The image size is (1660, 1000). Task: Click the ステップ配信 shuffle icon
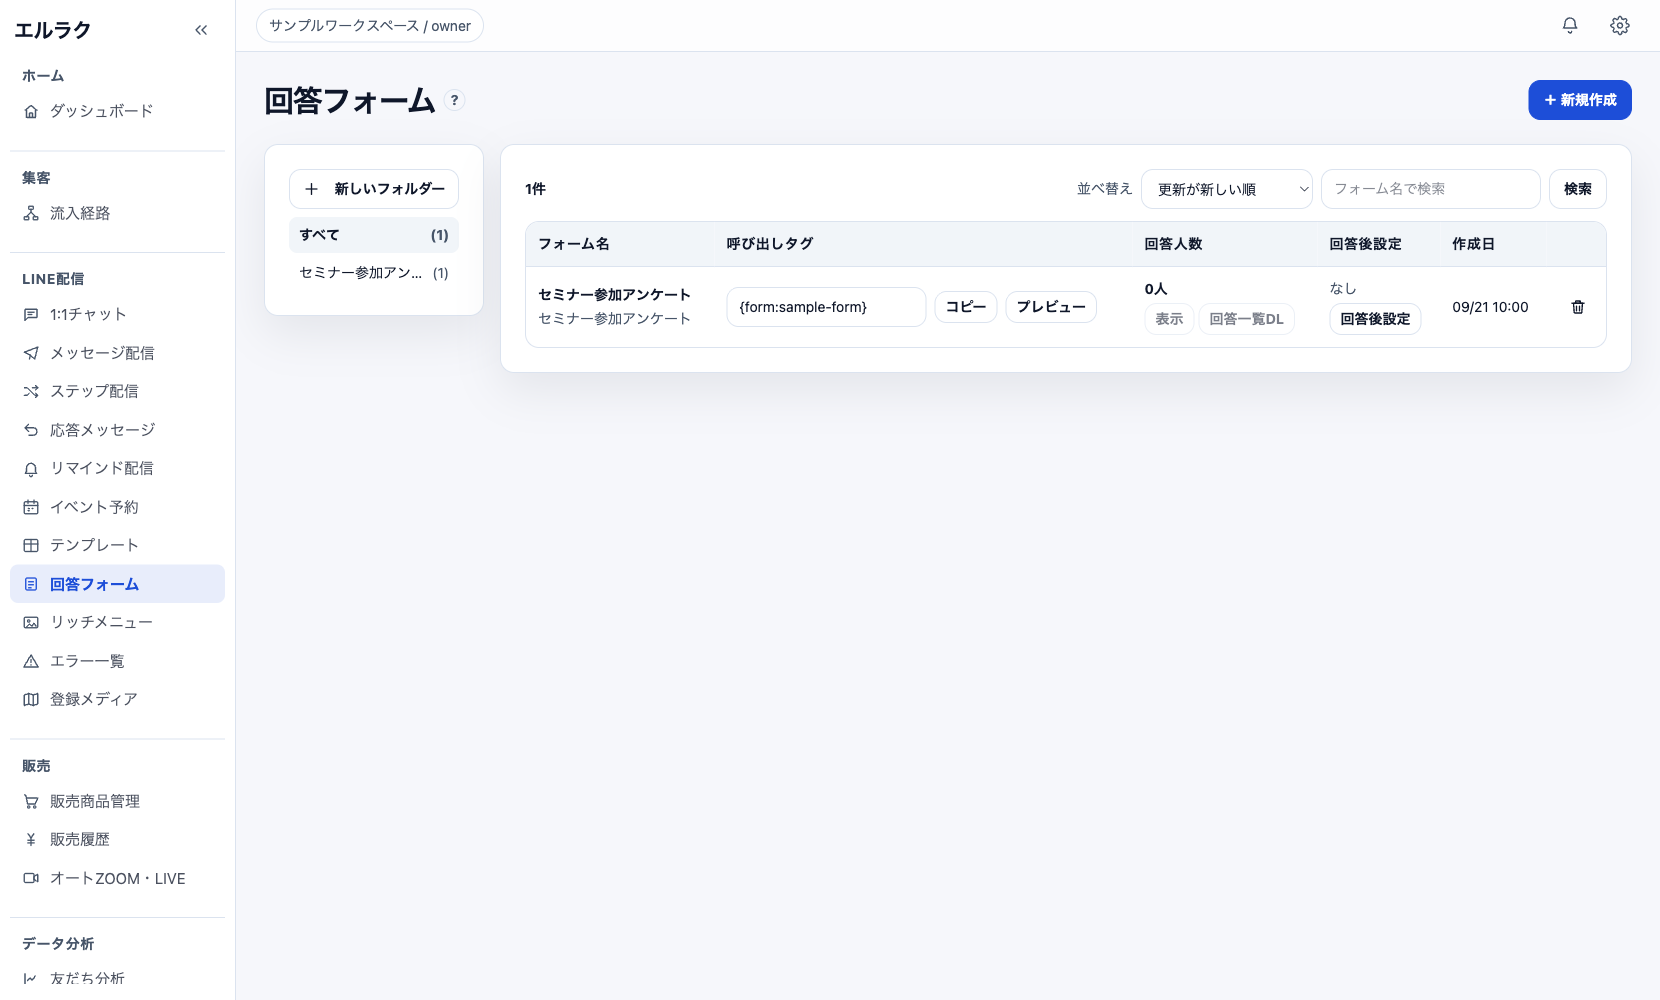[x=31, y=391]
